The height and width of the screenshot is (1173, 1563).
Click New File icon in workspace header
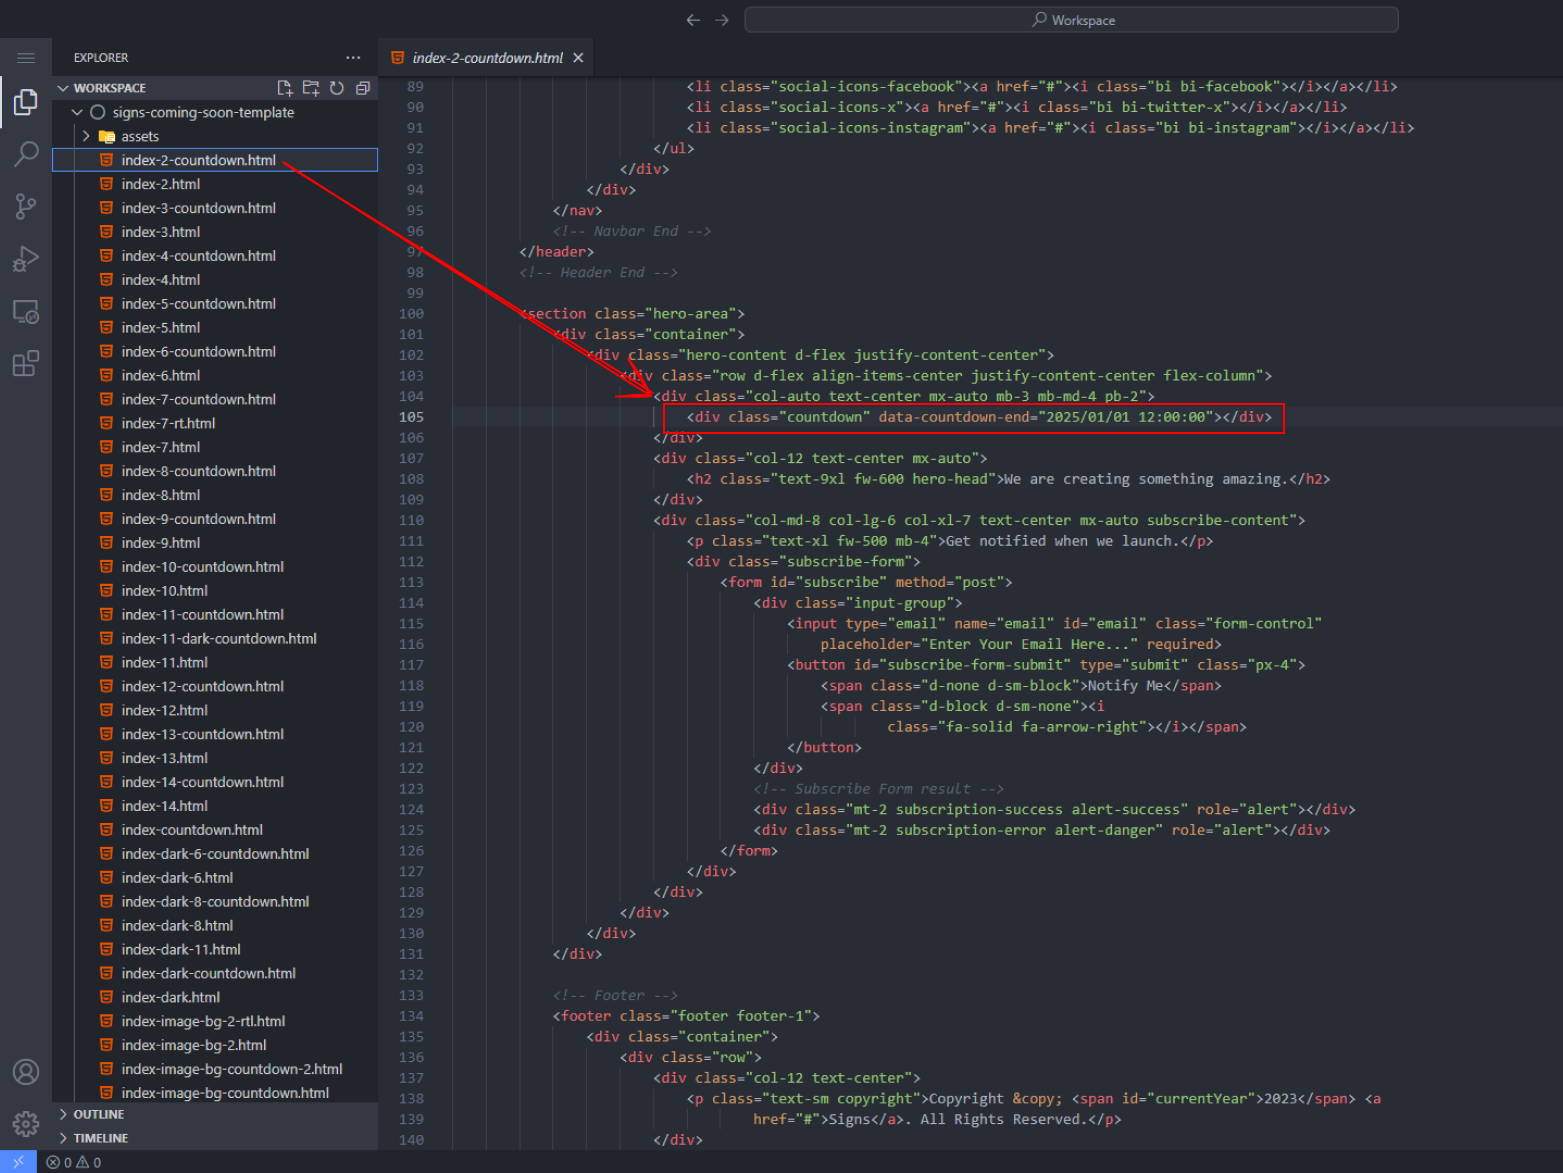tap(285, 88)
